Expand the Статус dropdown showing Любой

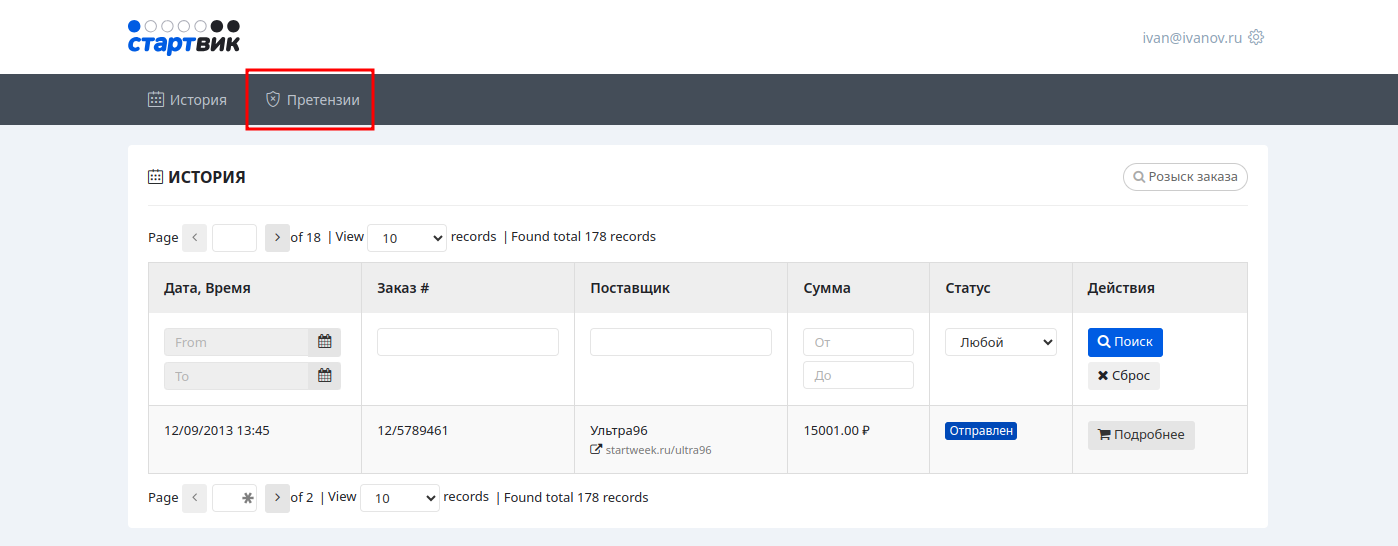1000,342
